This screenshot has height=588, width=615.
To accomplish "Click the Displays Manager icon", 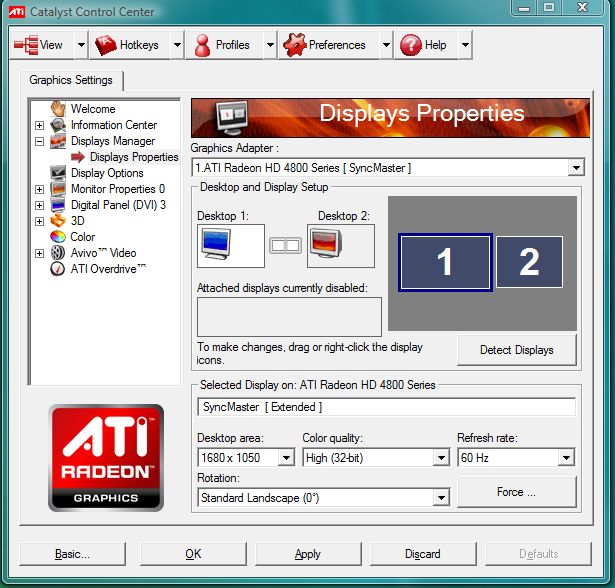I will (x=58, y=141).
